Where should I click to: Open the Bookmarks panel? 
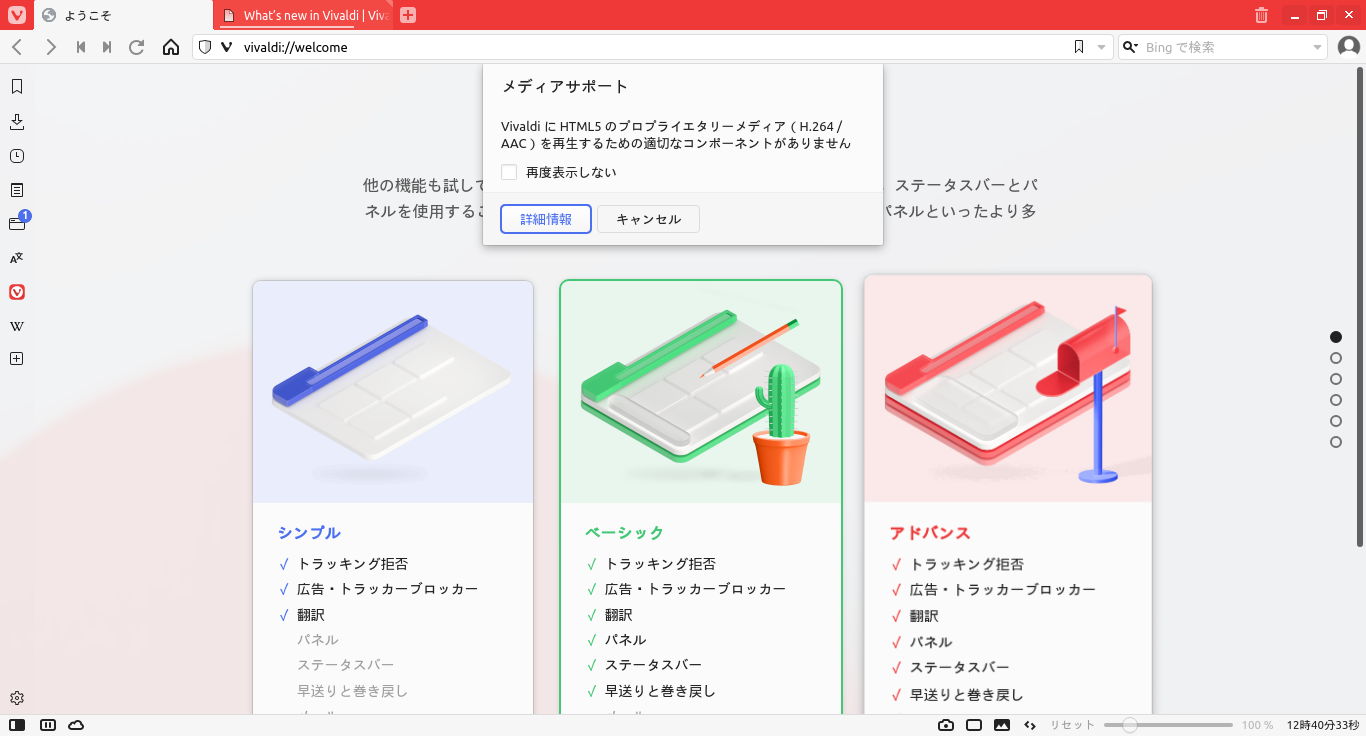17,87
